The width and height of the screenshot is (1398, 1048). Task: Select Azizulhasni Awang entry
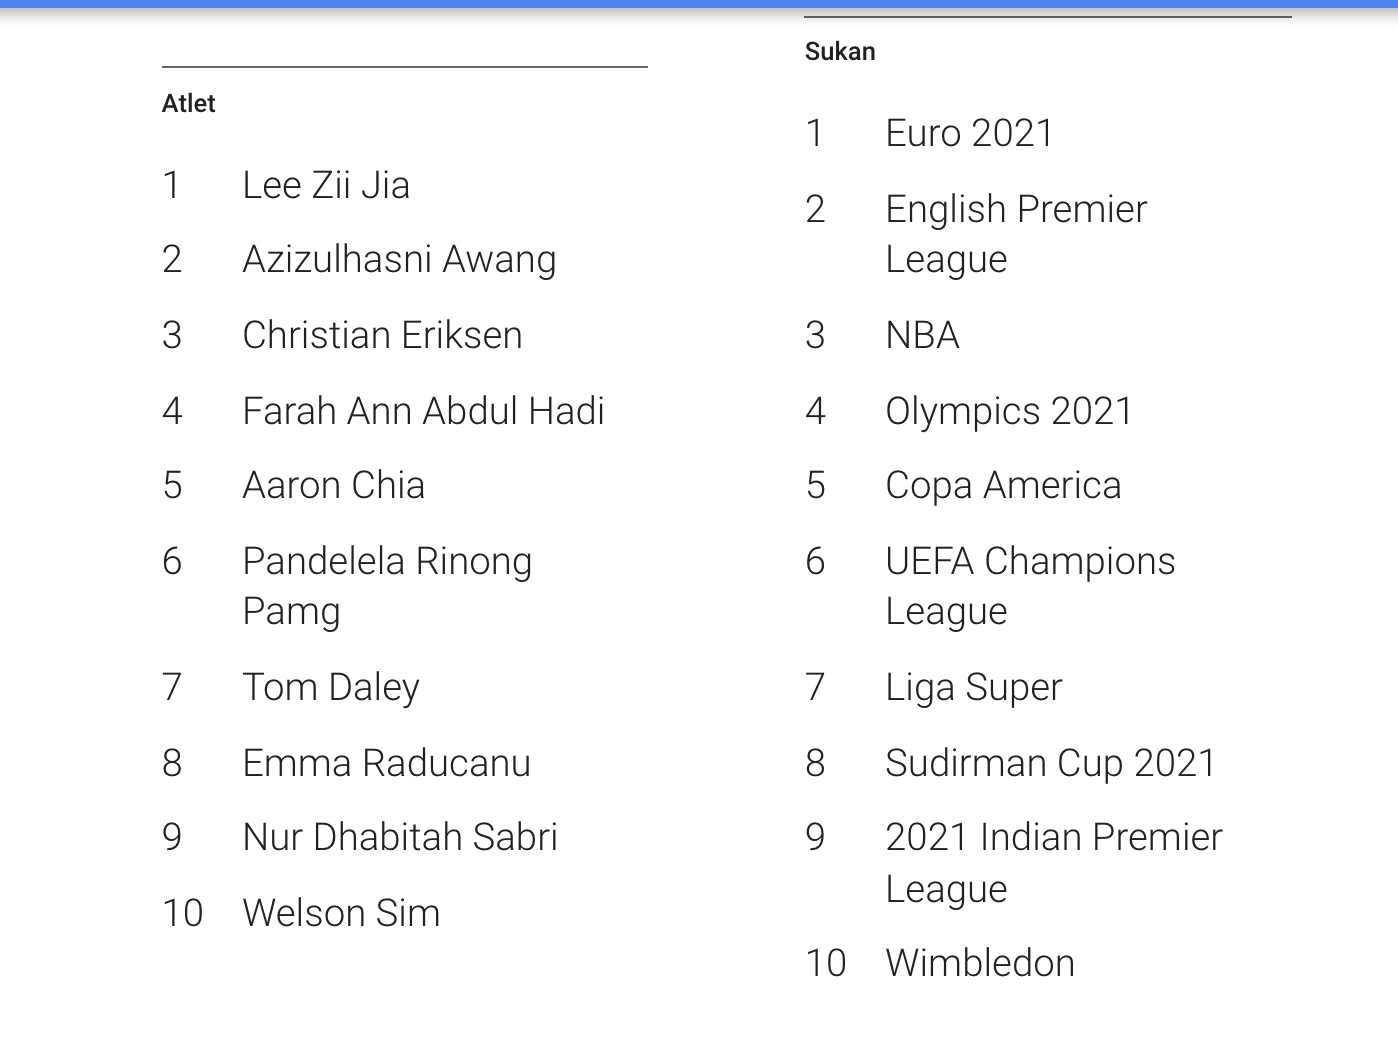(399, 260)
